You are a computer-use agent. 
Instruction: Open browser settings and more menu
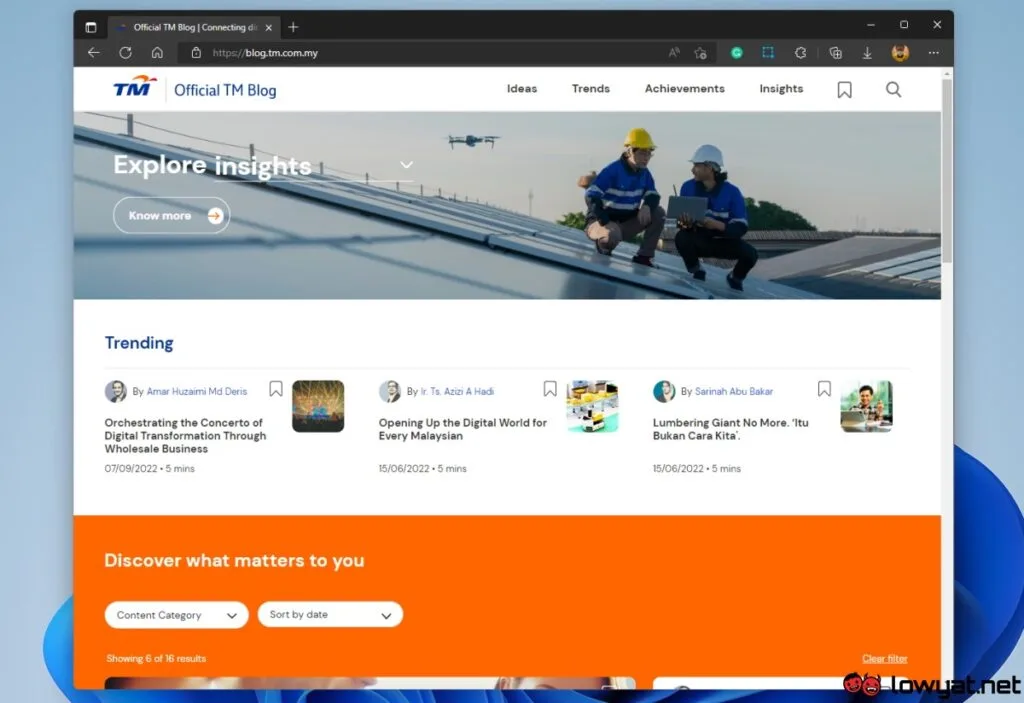point(934,53)
